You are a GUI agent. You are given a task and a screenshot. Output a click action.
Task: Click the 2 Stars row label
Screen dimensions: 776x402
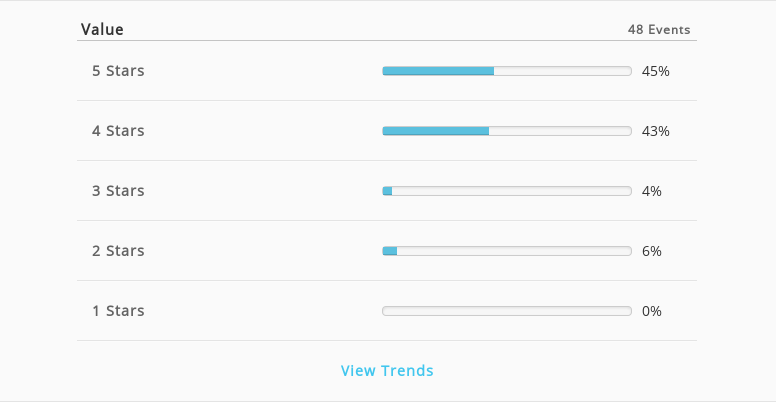118,251
